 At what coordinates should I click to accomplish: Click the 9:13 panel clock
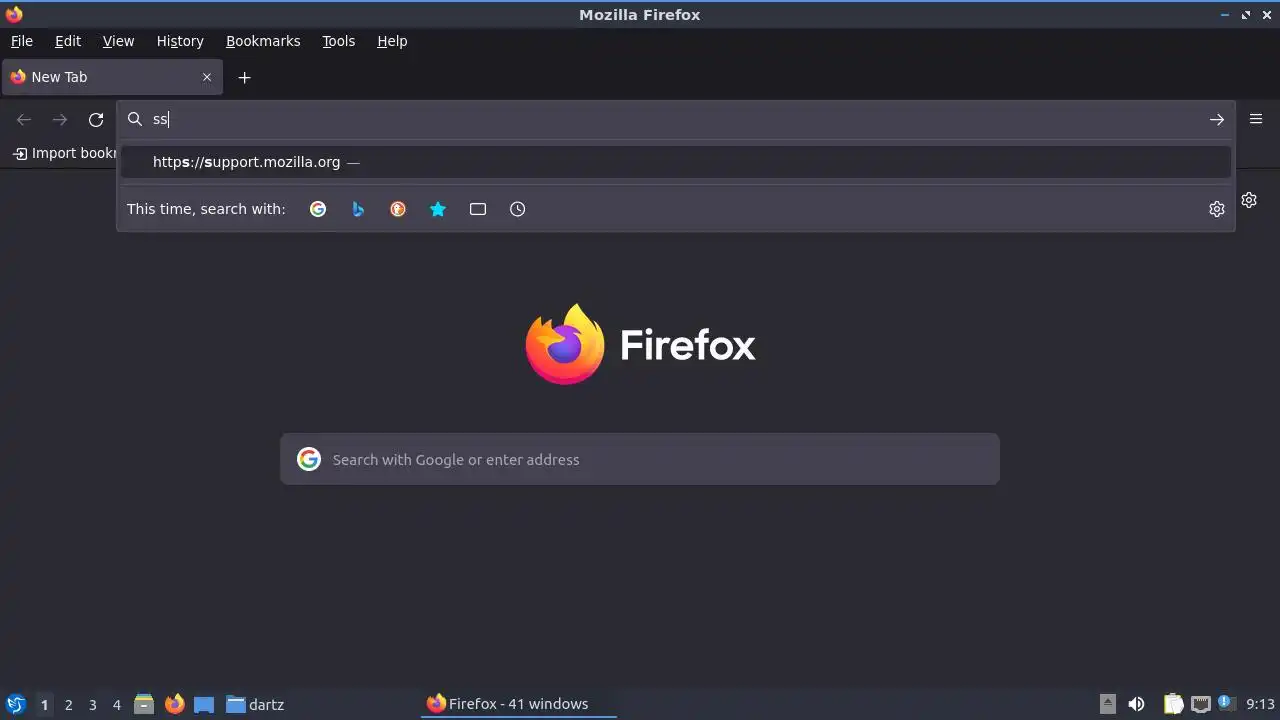pos(1260,704)
